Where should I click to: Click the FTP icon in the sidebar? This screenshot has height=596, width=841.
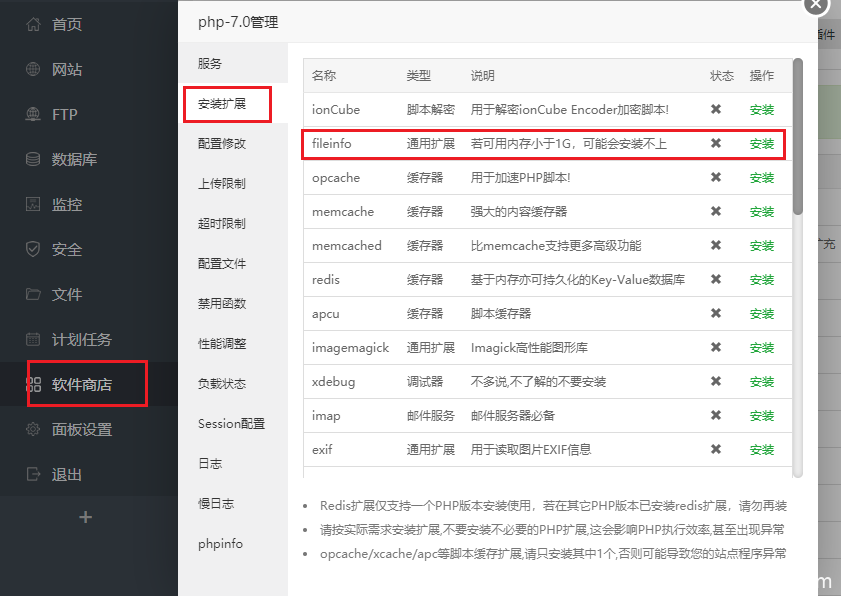pyautogui.click(x=33, y=114)
